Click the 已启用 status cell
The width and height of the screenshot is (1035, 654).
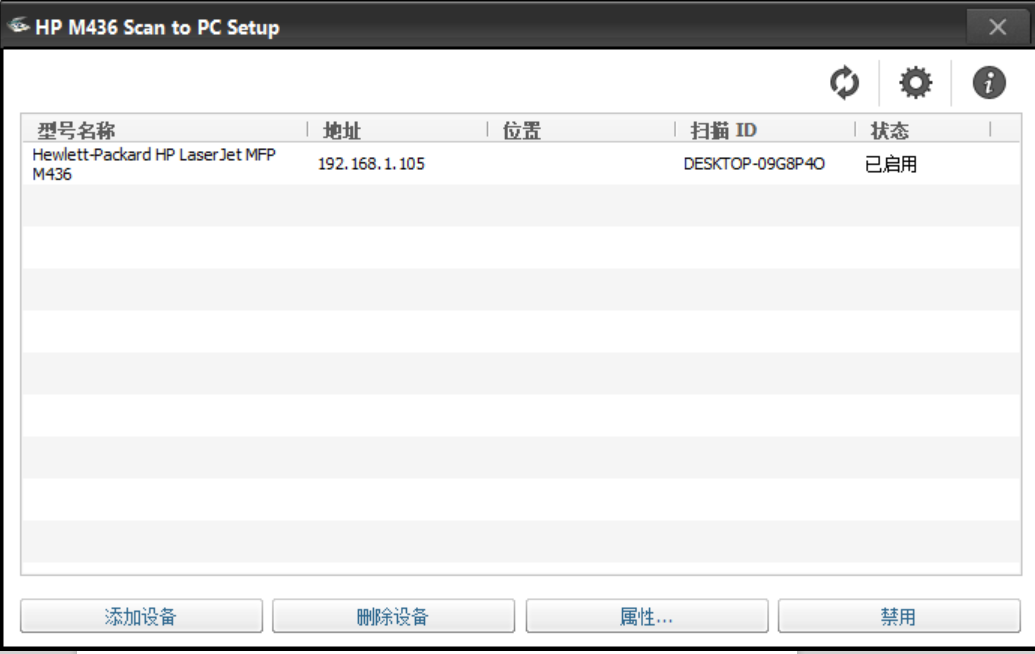tap(891, 164)
